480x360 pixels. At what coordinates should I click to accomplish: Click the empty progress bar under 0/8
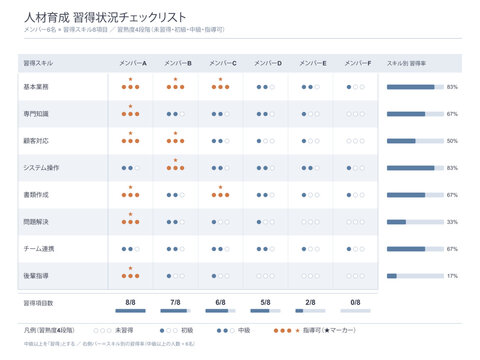tap(355, 311)
